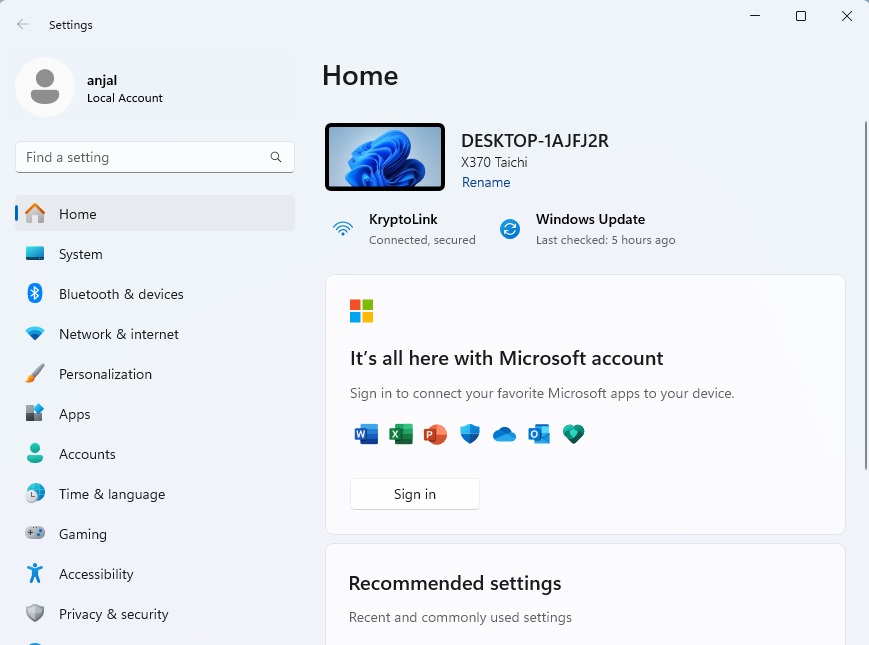Open KryptoLink network status
This screenshot has height=645, width=869.
coord(404,229)
